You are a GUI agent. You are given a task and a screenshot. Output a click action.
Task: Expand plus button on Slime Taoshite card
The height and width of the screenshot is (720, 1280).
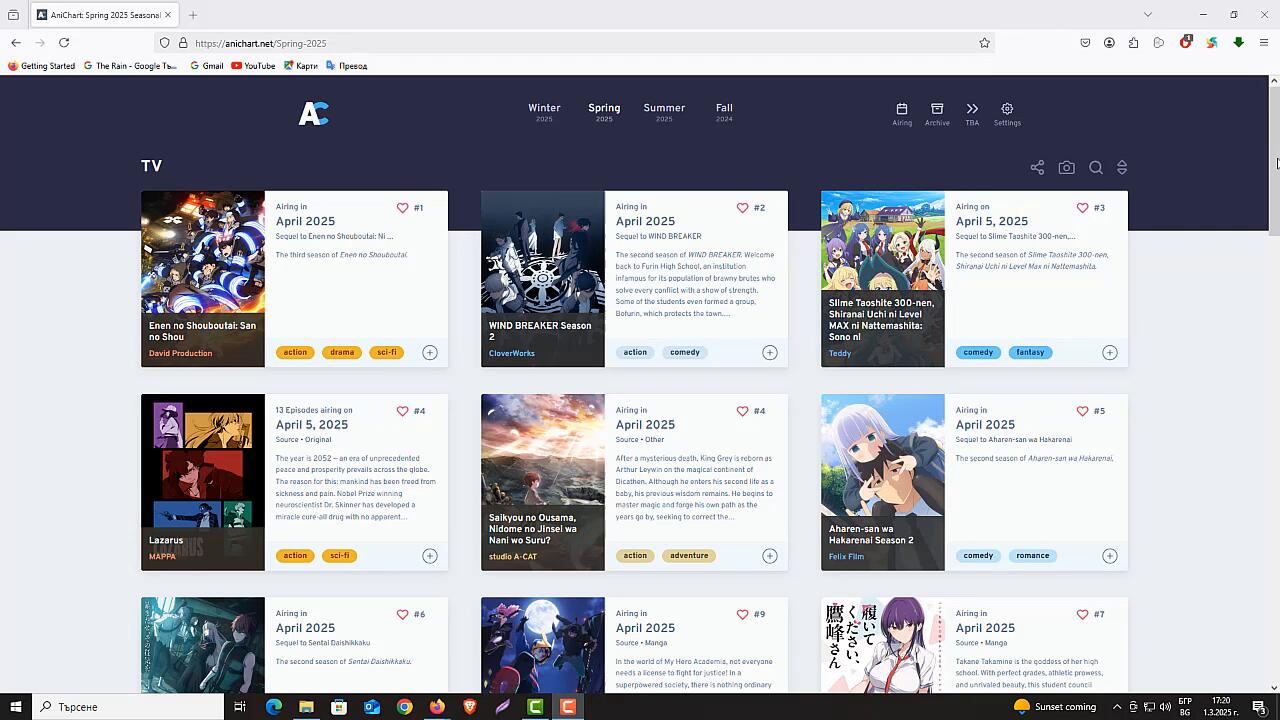coord(1110,352)
